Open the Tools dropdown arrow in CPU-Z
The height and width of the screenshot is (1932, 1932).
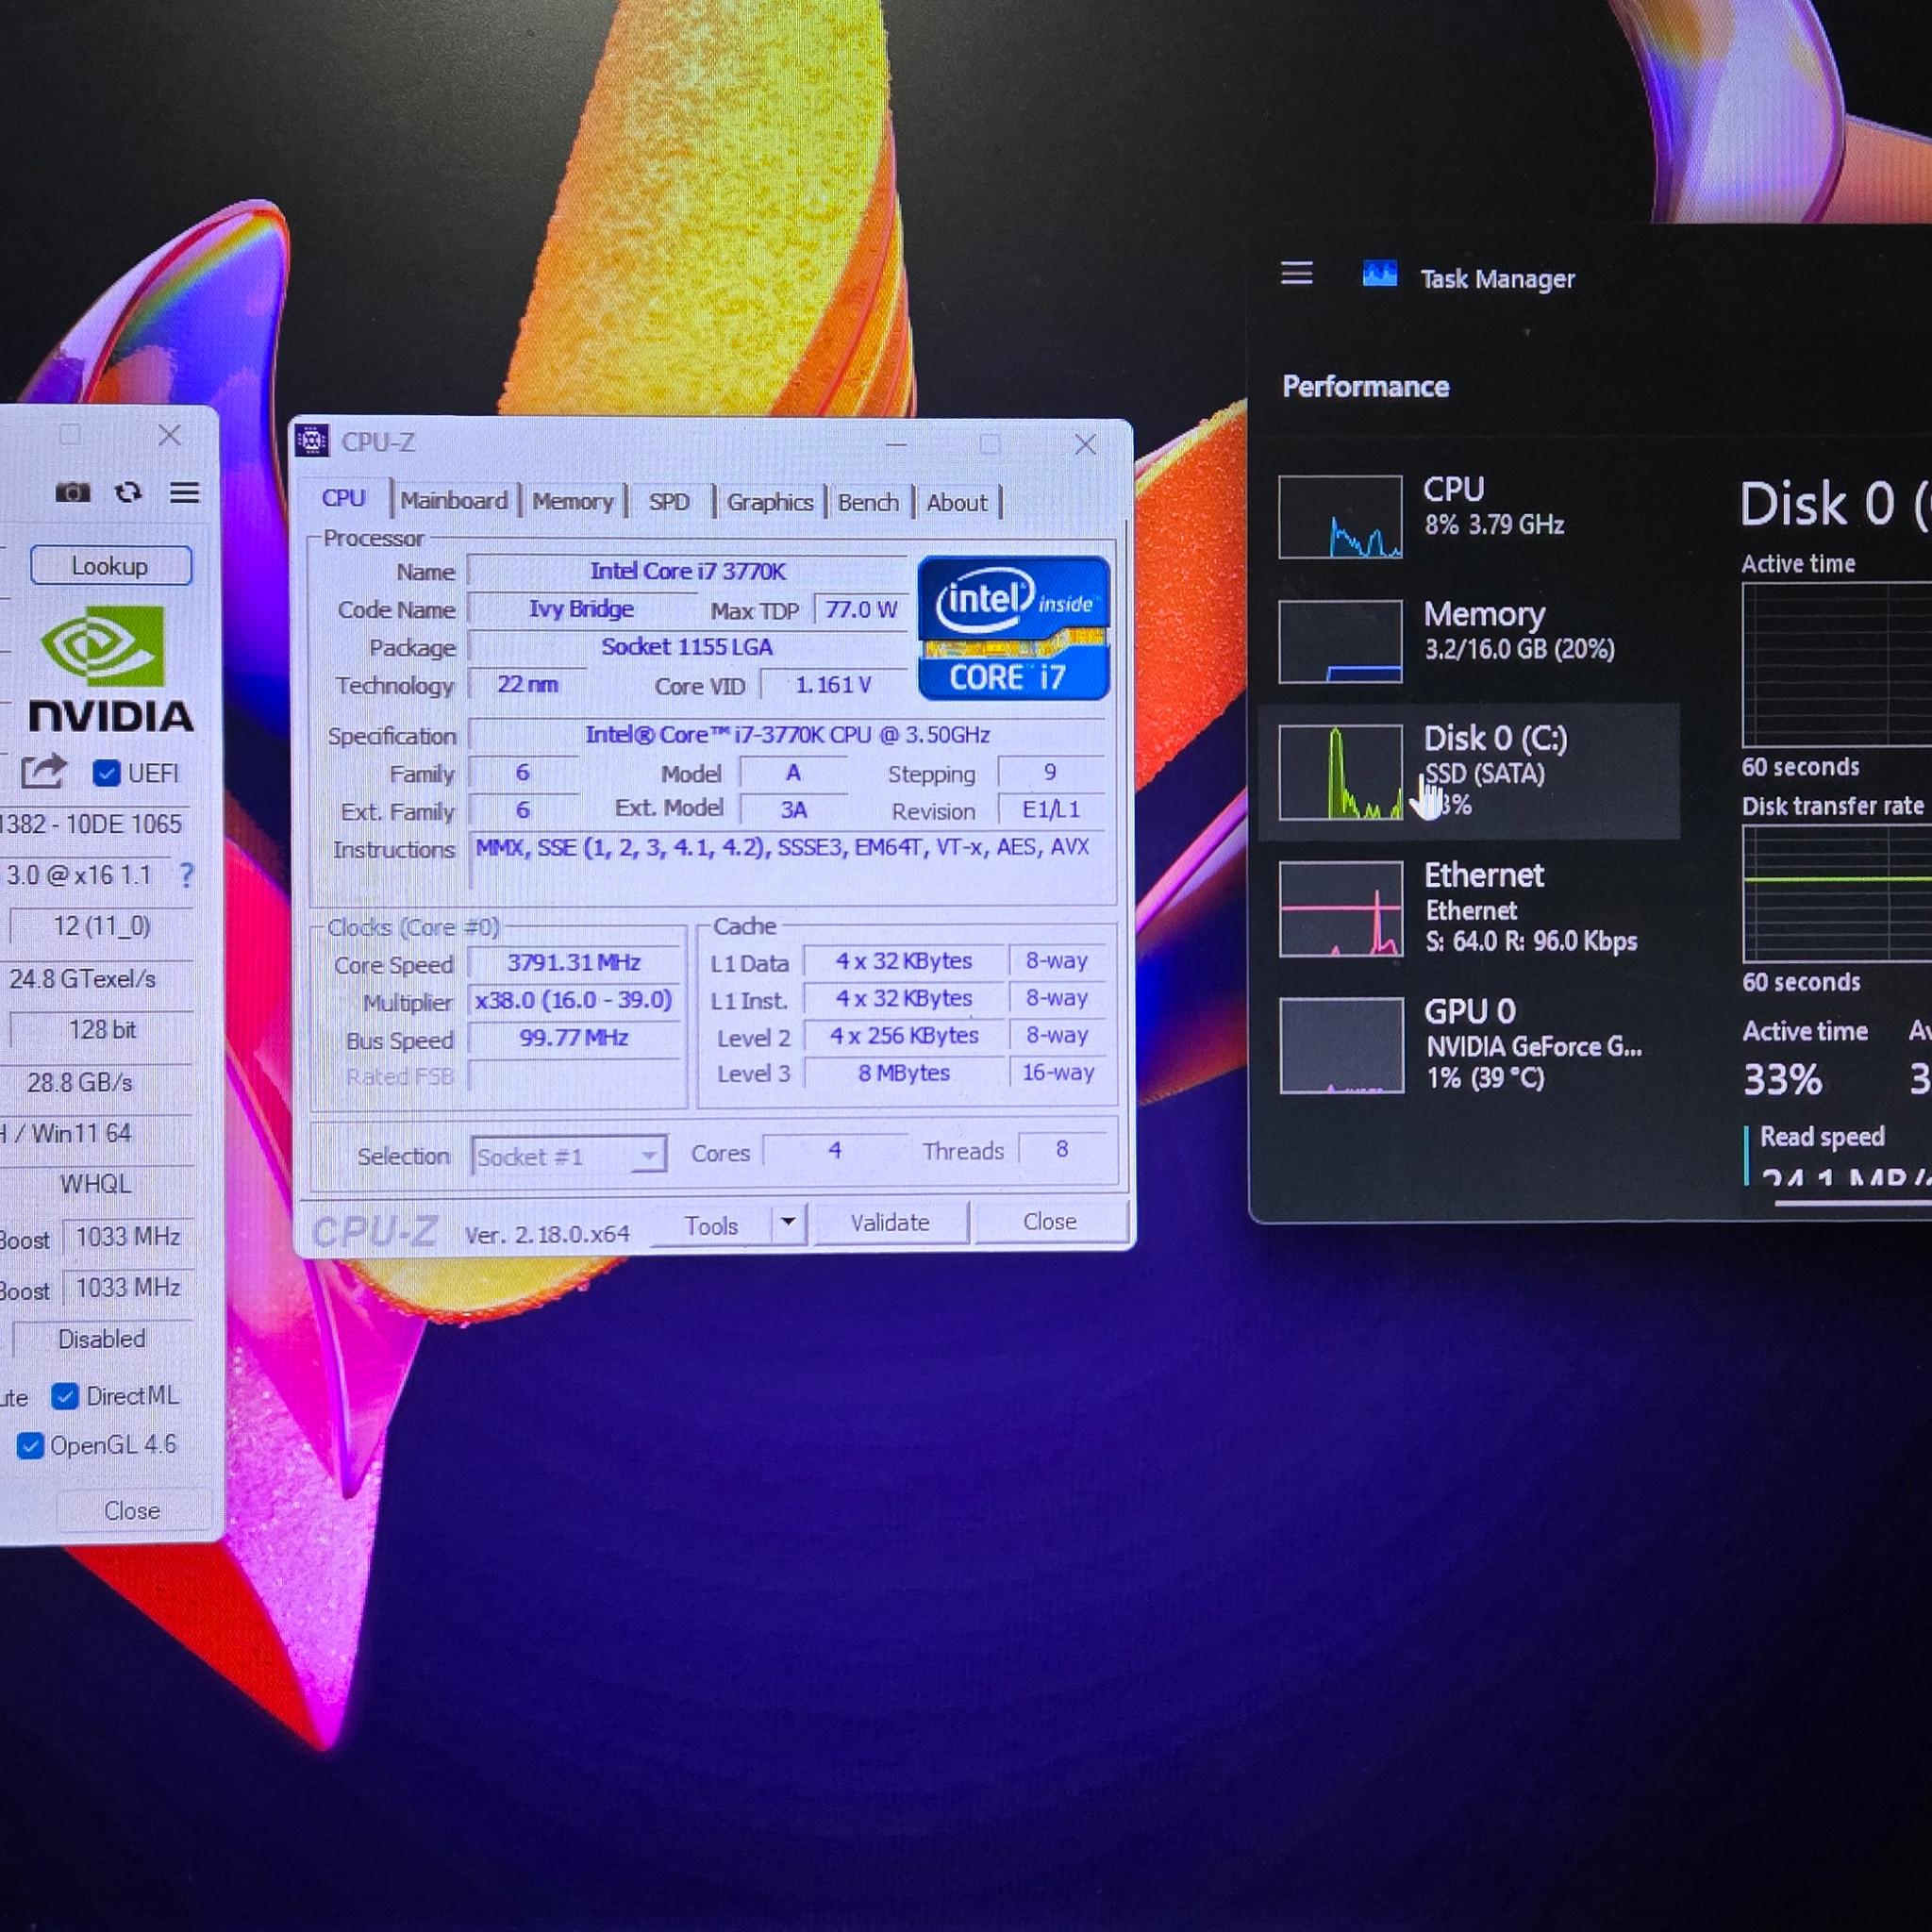(x=788, y=1222)
